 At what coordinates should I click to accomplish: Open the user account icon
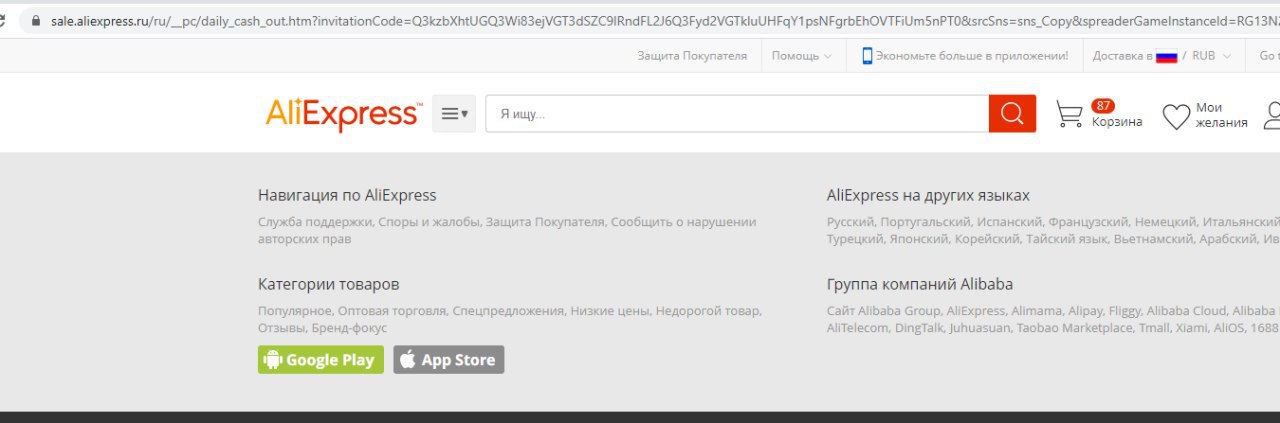1272,115
